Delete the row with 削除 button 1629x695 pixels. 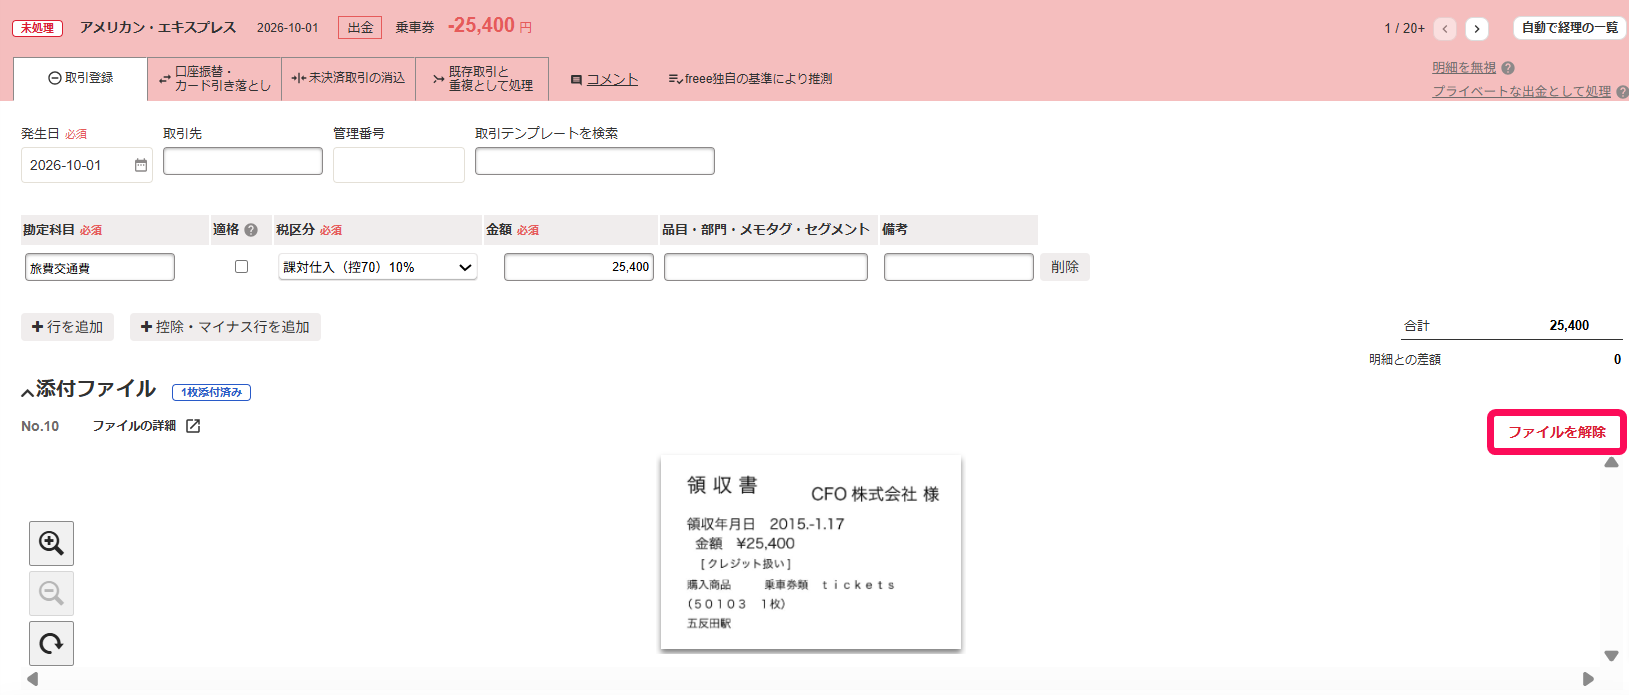pos(1065,267)
